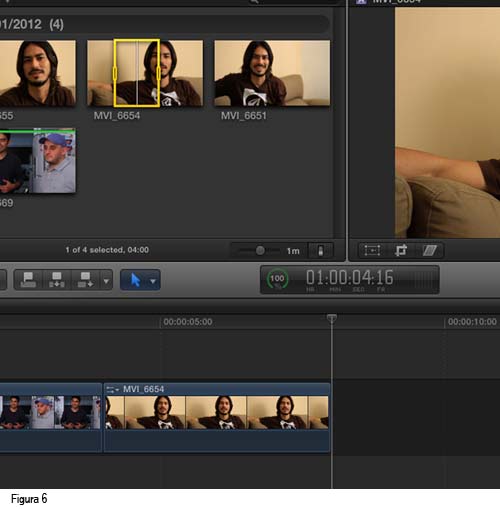Click the Distort tool icon under viewer
The width and height of the screenshot is (500, 509).
point(429,250)
